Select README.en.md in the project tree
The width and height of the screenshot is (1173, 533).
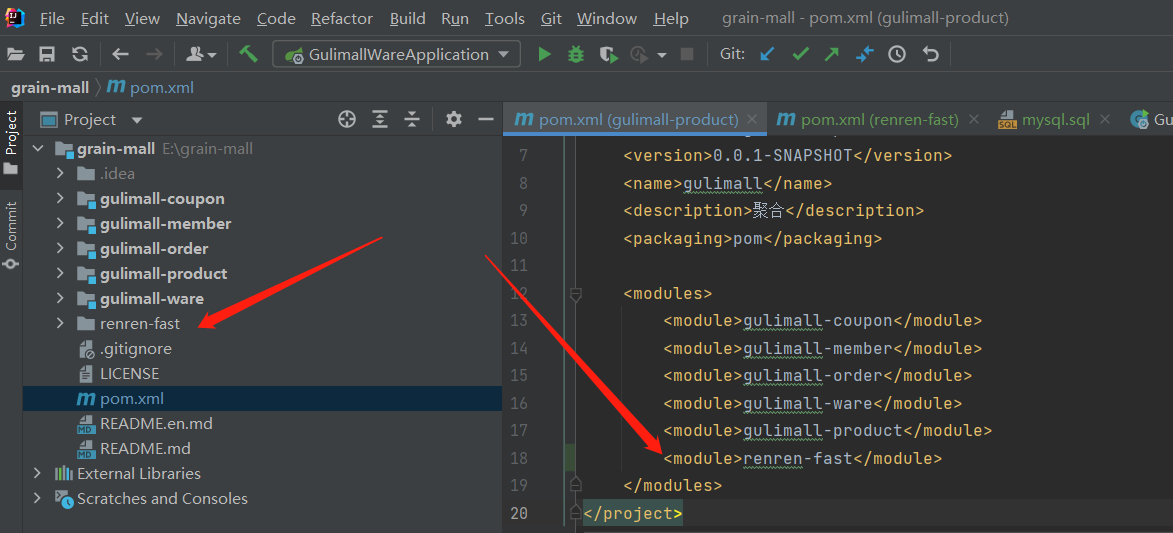156,424
